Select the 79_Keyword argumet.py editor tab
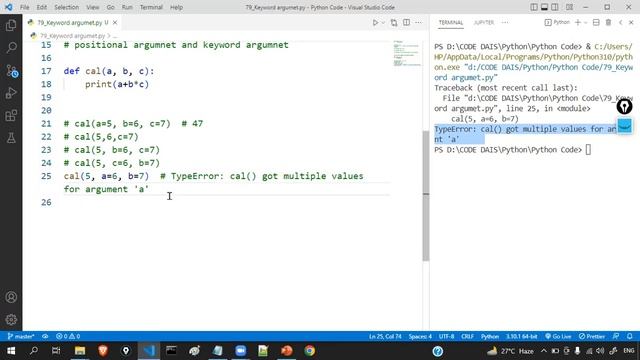Image resolution: width=640 pixels, height=360 pixels. point(69,23)
